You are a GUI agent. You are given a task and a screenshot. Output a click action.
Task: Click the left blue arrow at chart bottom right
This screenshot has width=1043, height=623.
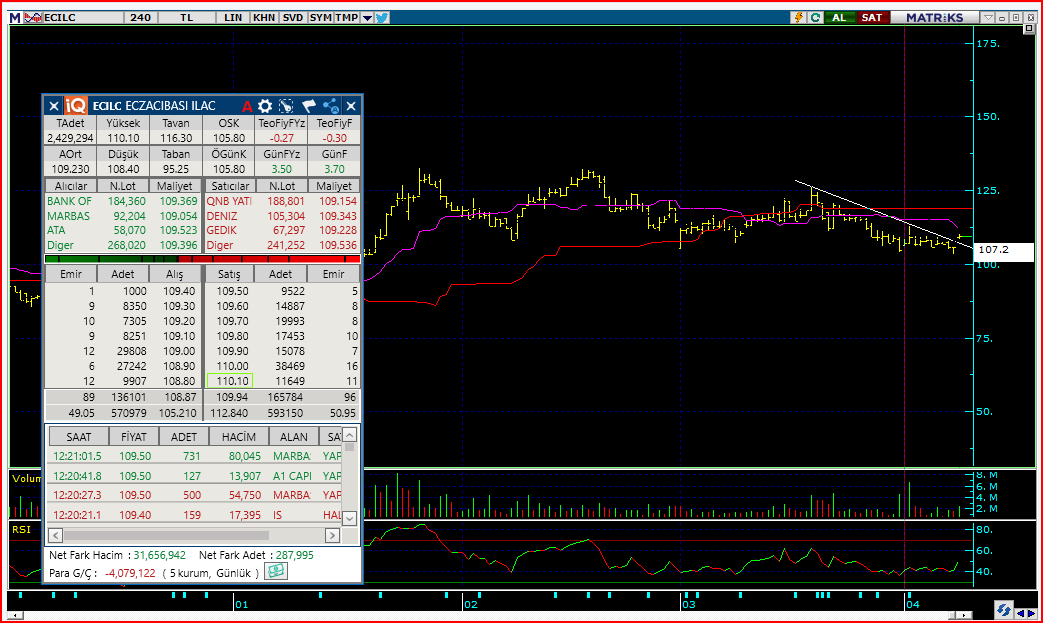pos(1020,612)
